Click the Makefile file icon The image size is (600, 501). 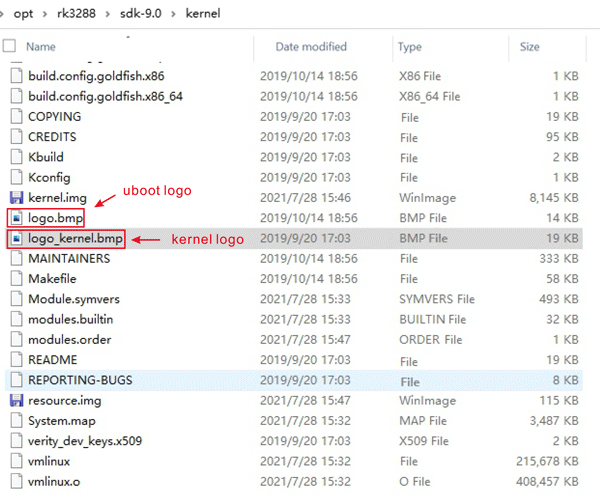(x=15, y=279)
